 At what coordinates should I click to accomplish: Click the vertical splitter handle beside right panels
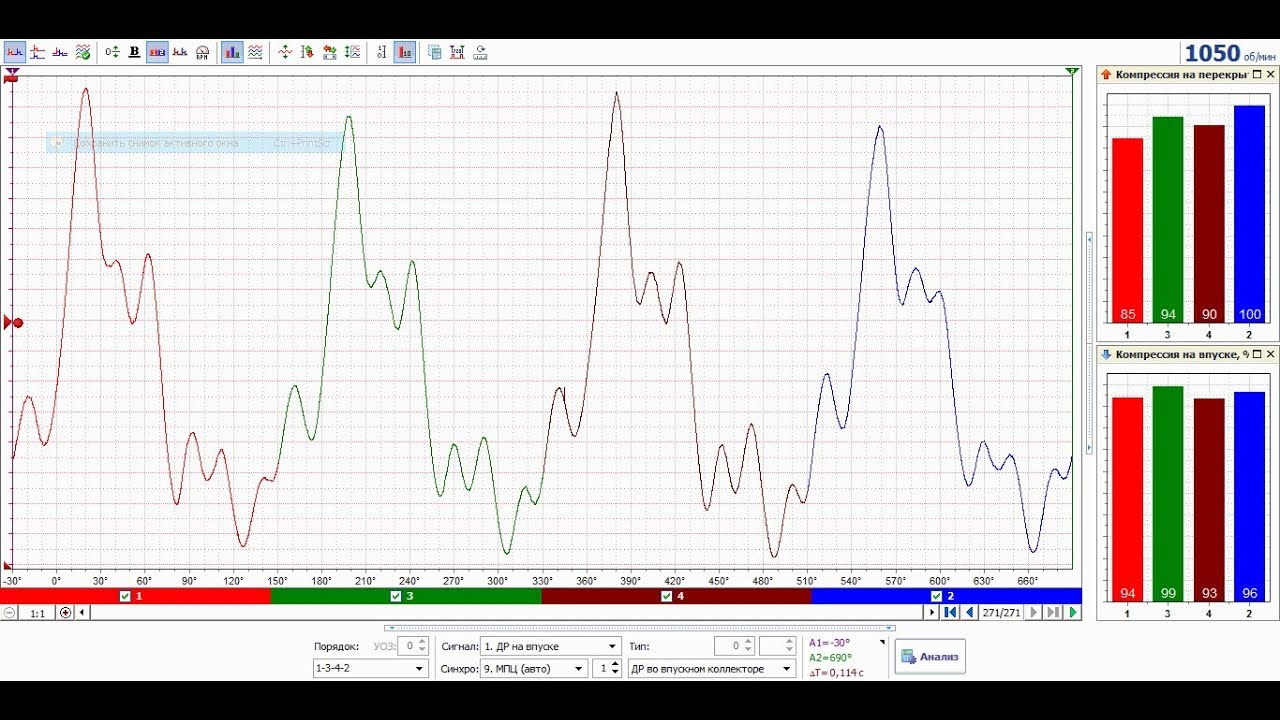(x=1089, y=344)
